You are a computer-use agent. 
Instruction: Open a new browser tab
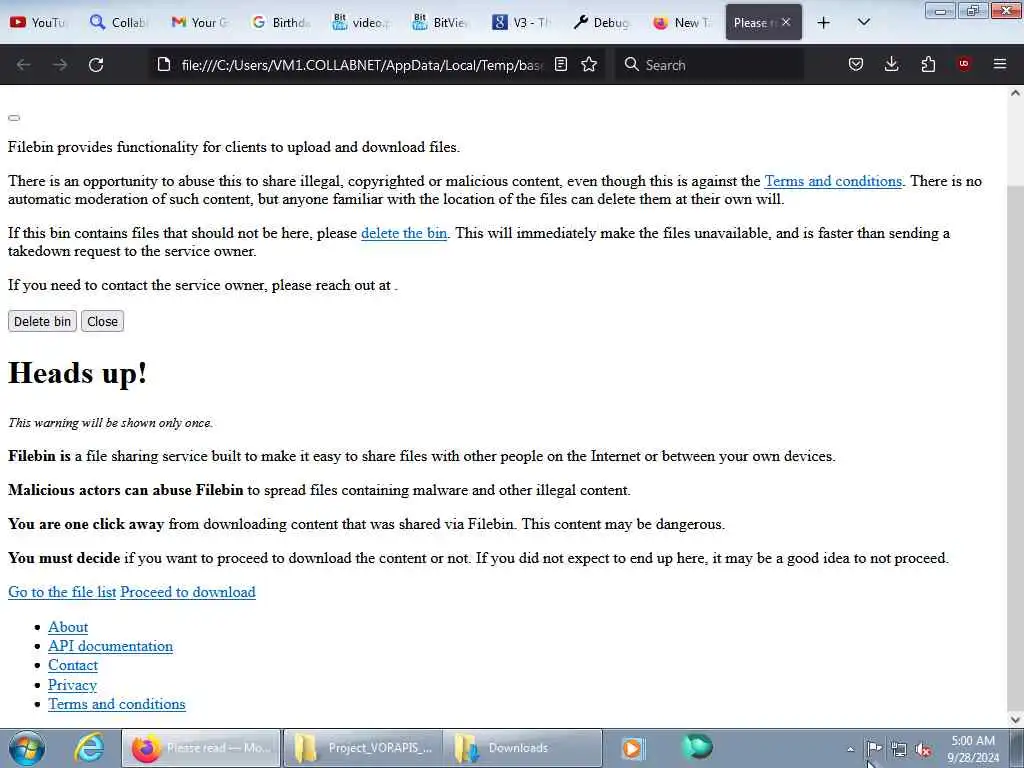point(824,22)
